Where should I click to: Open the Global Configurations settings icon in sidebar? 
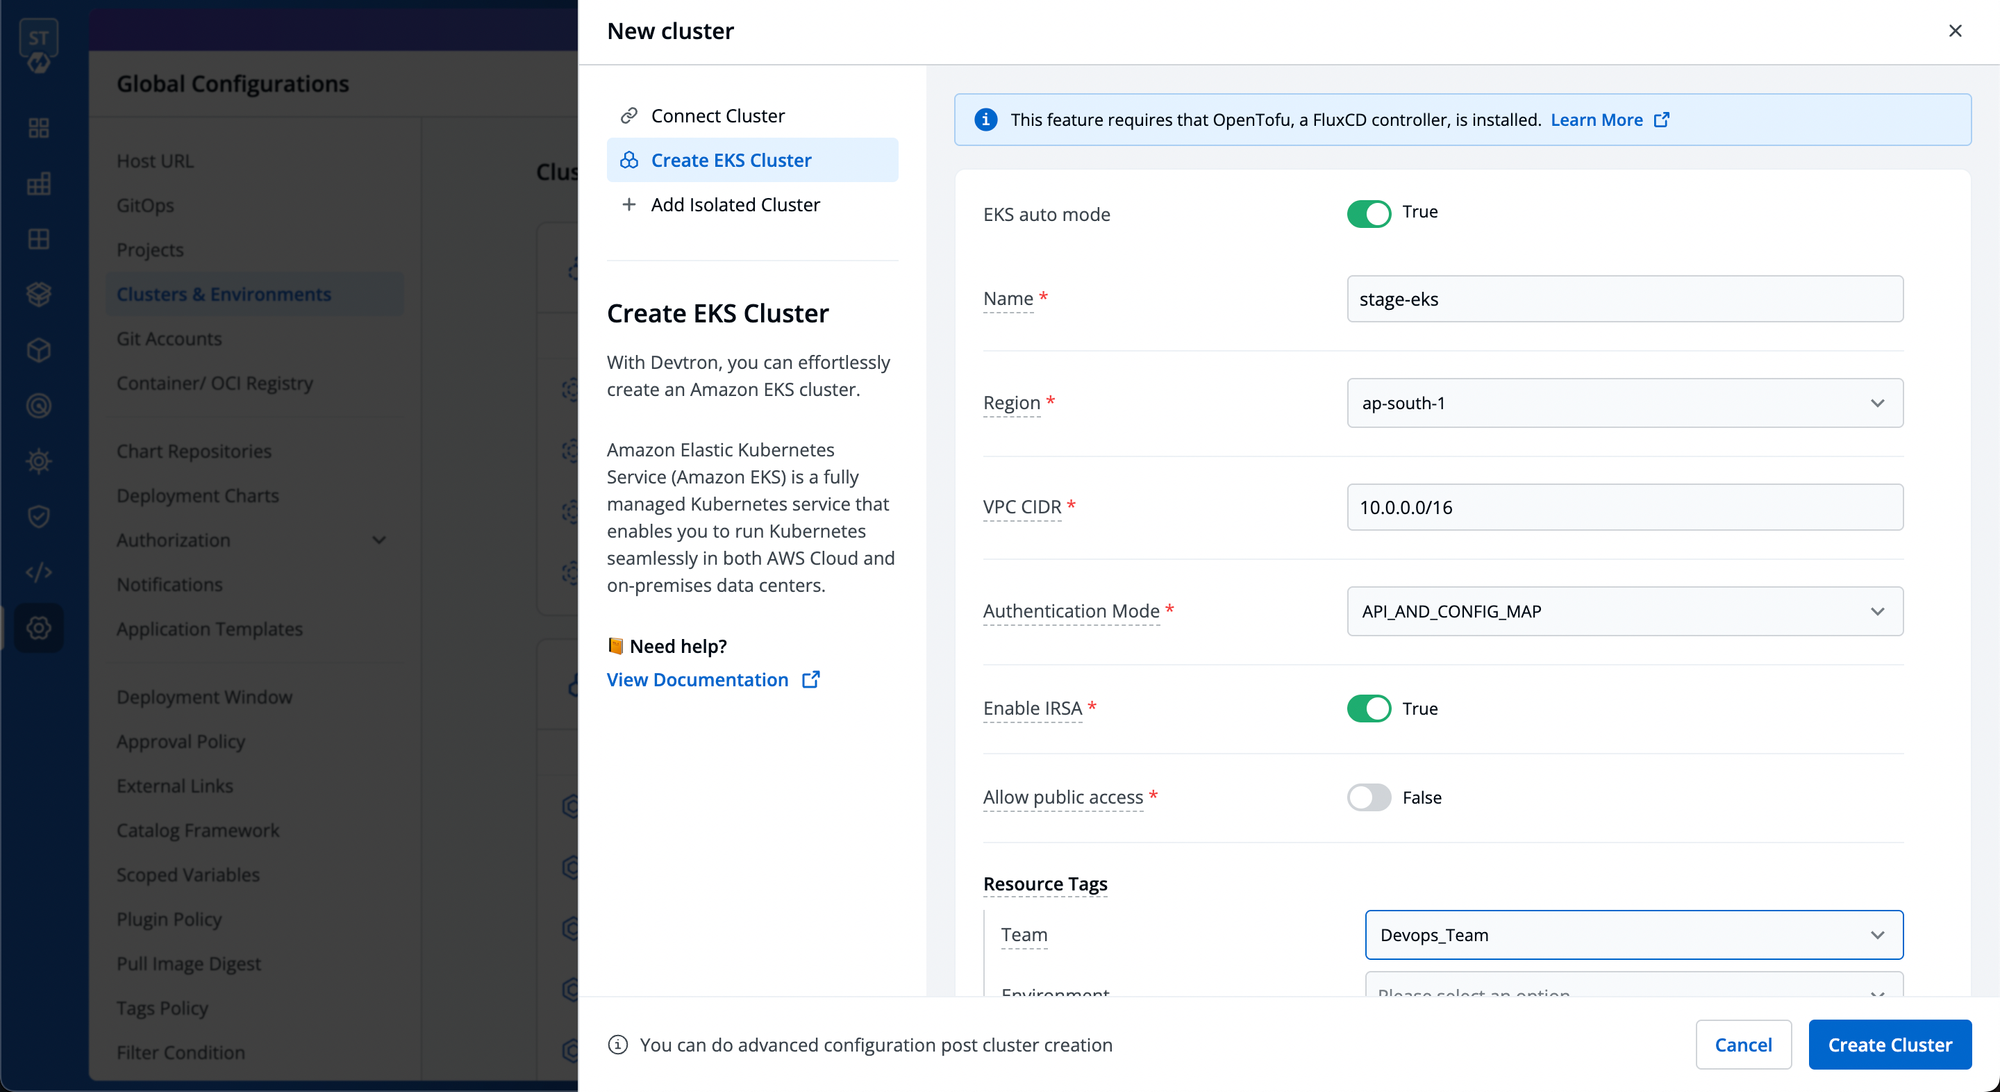click(39, 628)
